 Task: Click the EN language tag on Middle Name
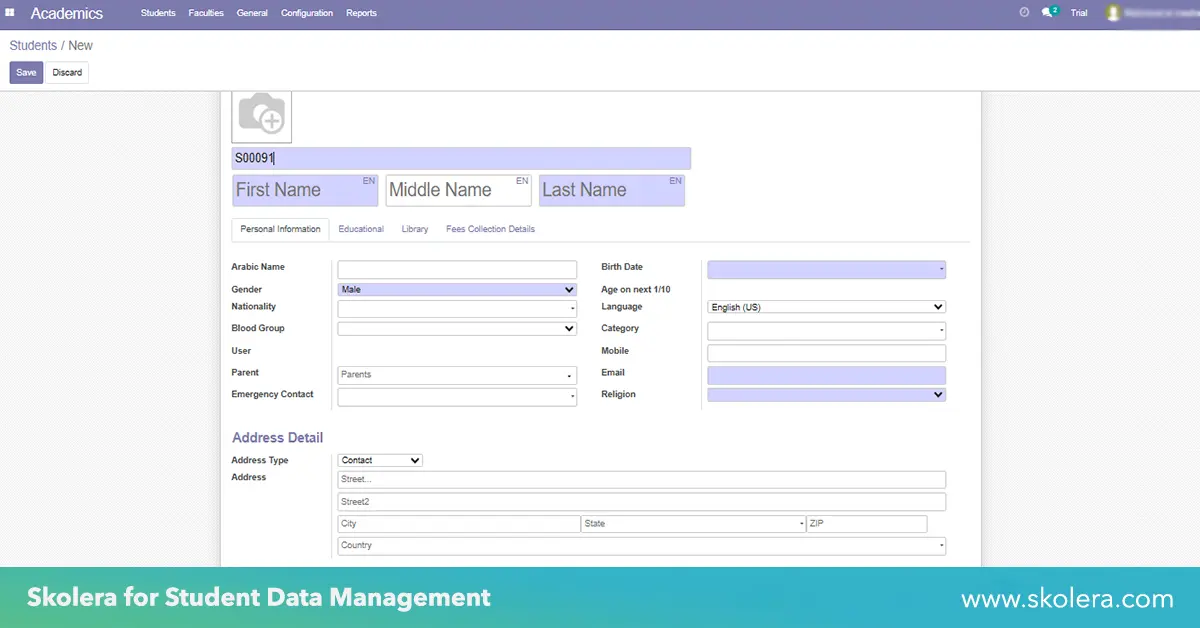[x=522, y=181]
